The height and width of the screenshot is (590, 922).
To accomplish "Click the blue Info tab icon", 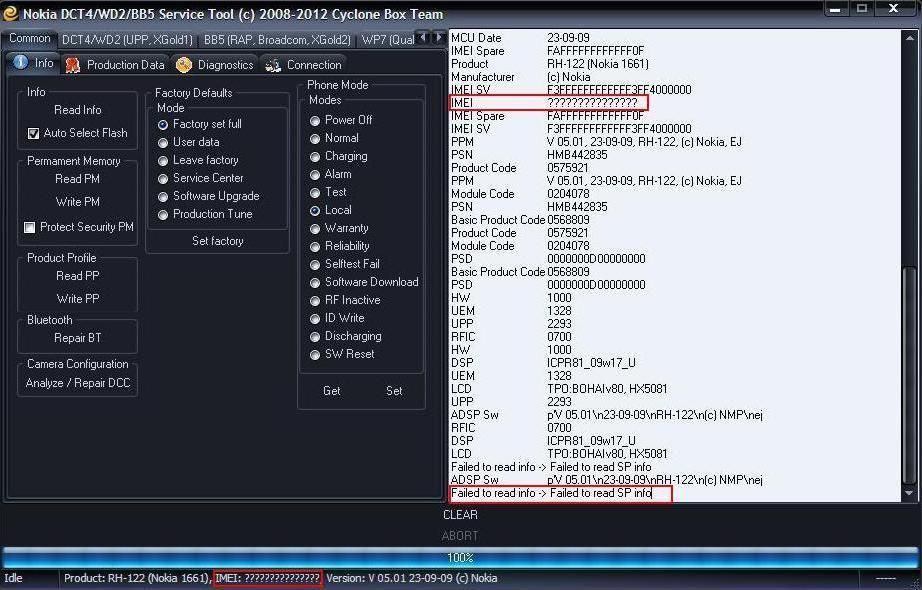I will [x=21, y=63].
